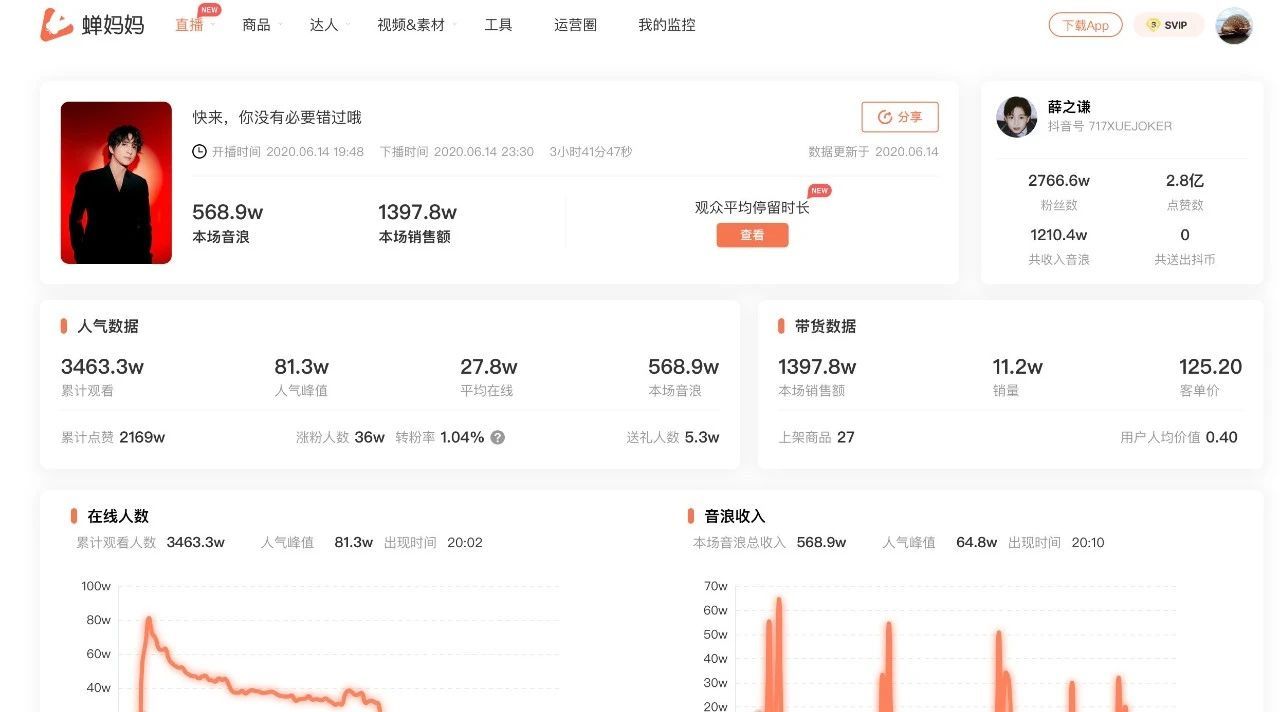Click the 分享 share button
The height and width of the screenshot is (712, 1280).
coord(900,117)
